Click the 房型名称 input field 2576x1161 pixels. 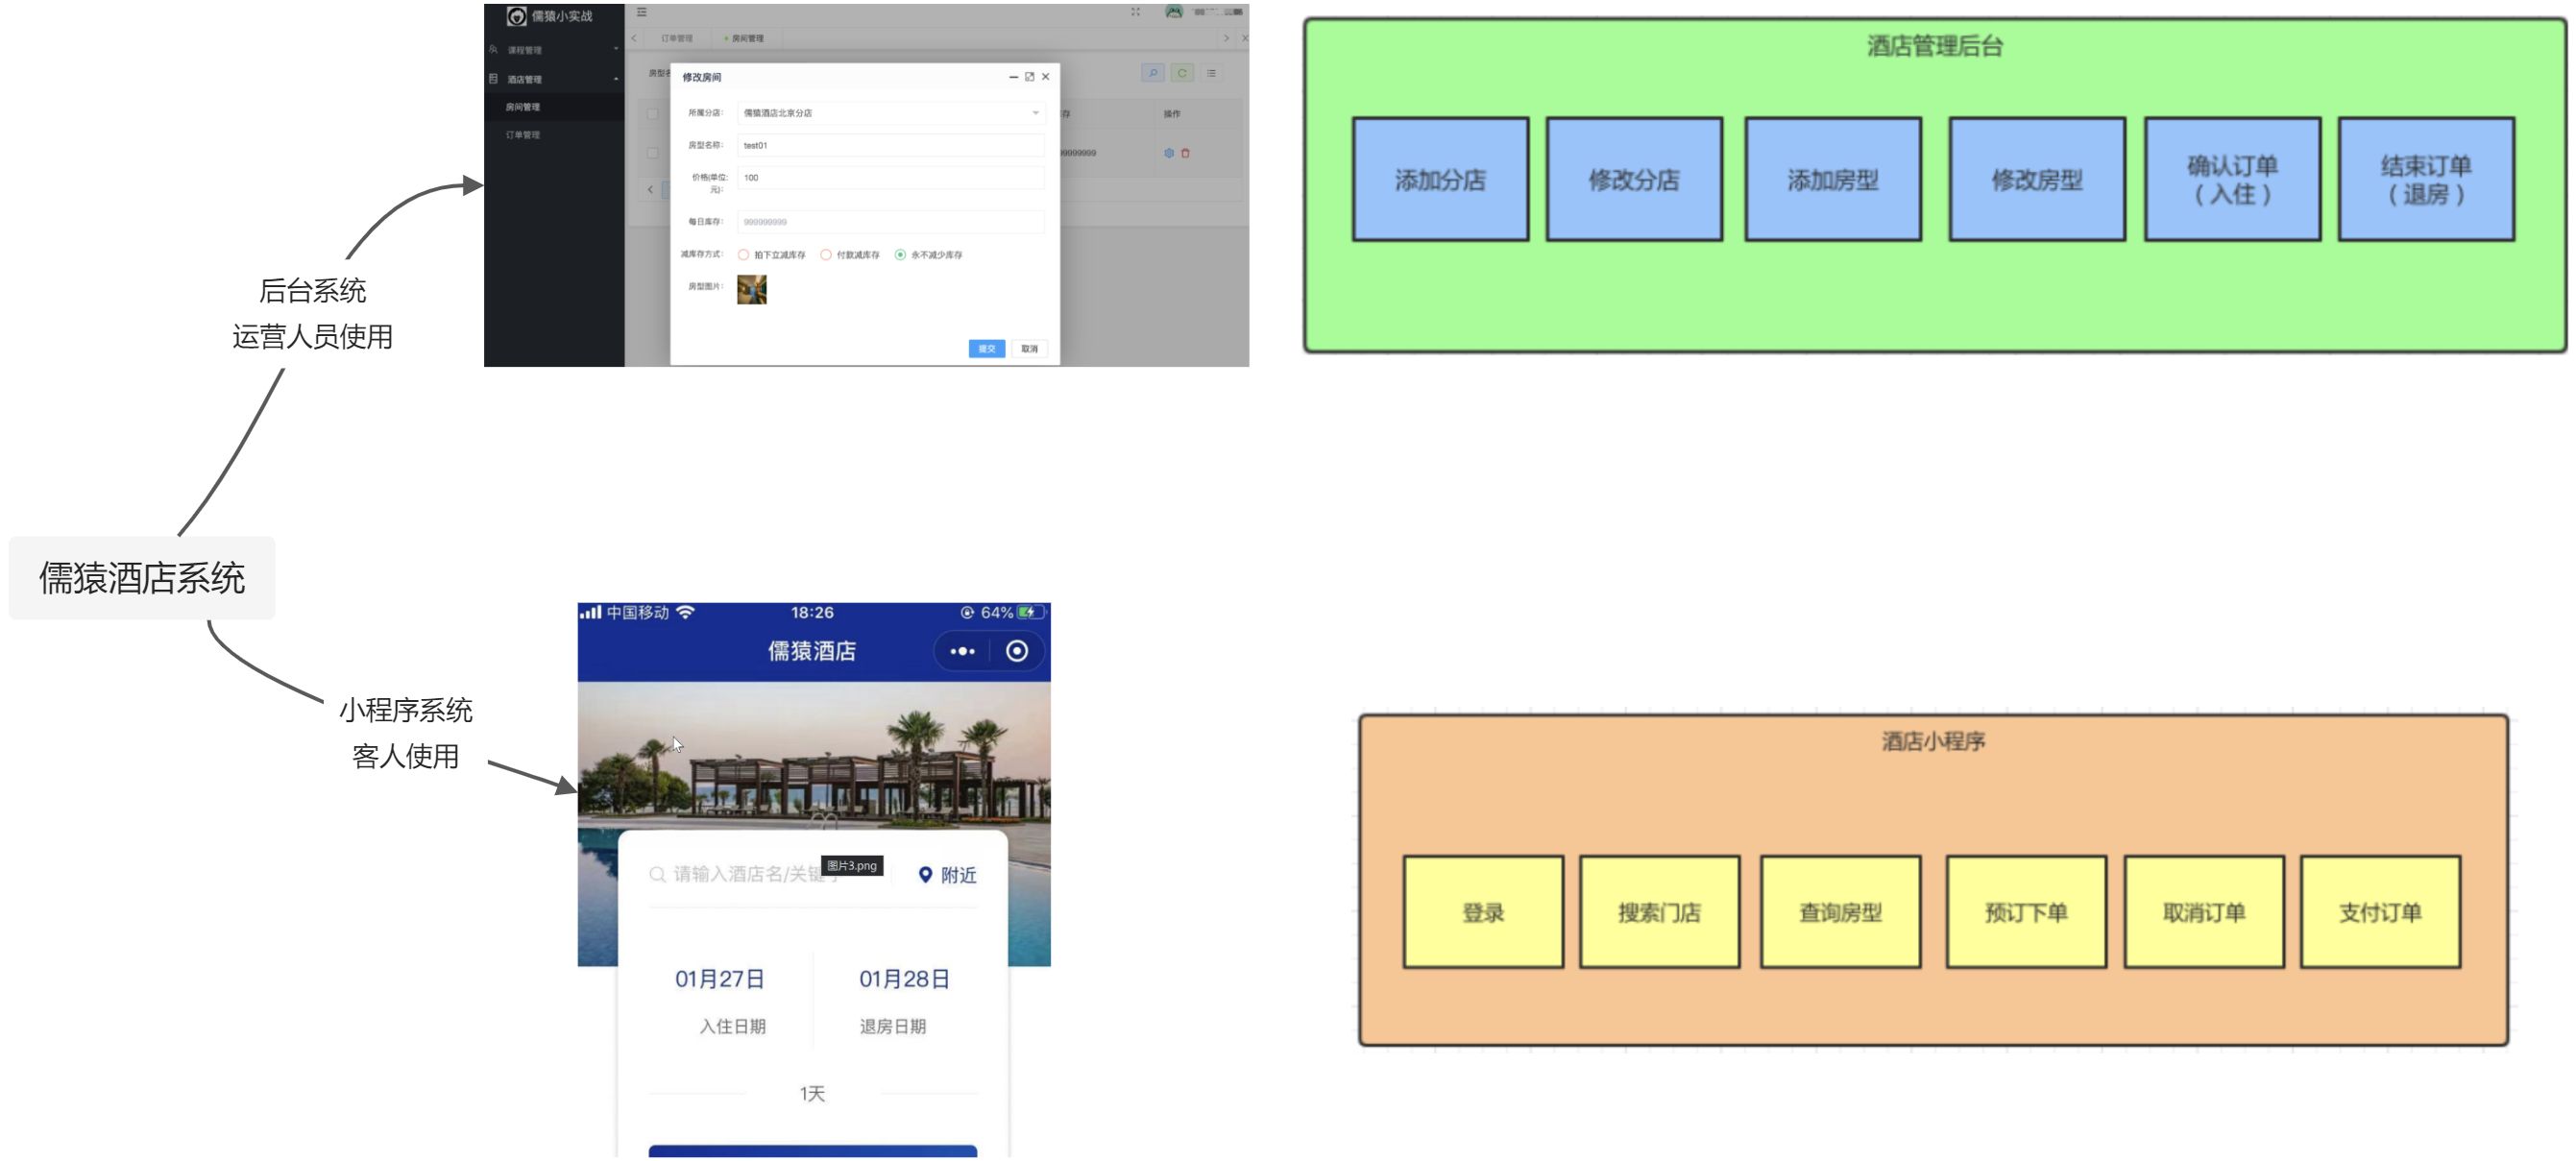(890, 146)
